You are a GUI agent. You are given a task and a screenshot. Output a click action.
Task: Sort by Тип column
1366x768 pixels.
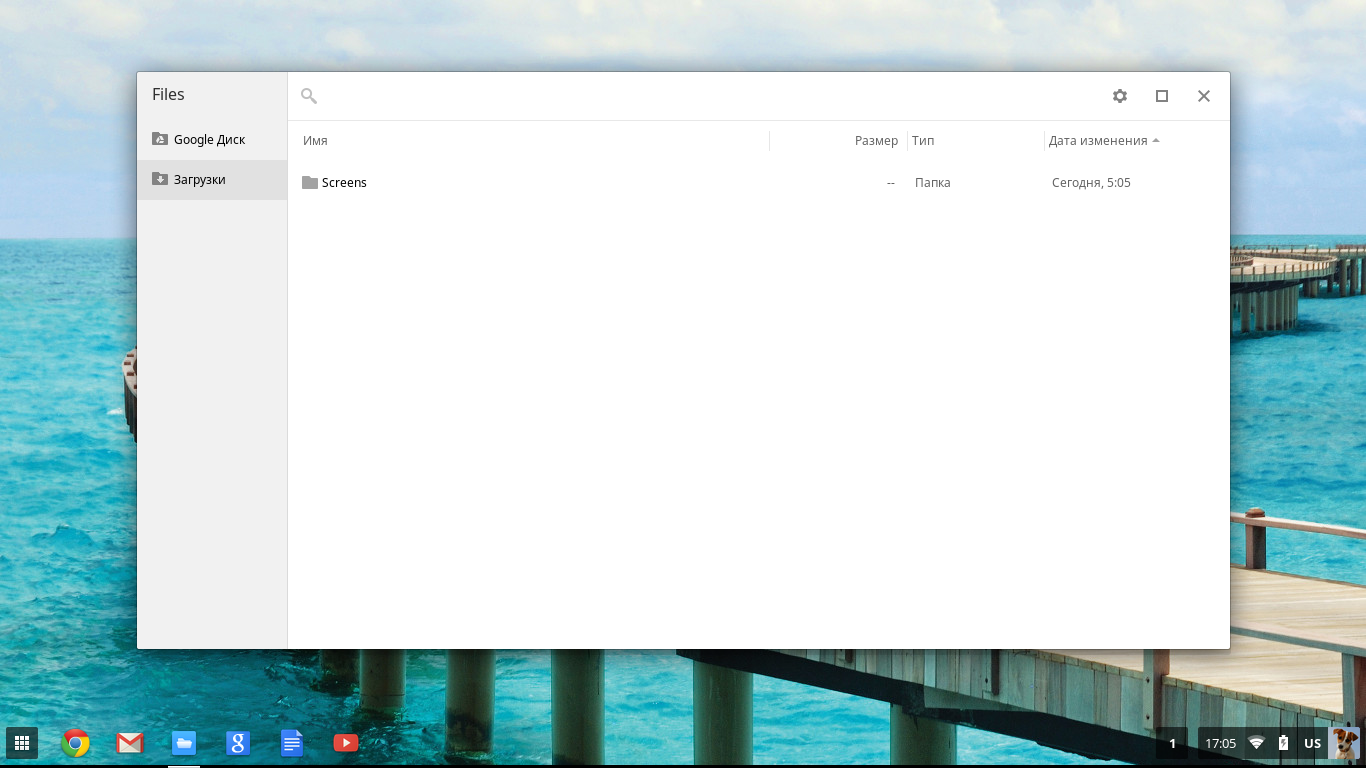[923, 141]
